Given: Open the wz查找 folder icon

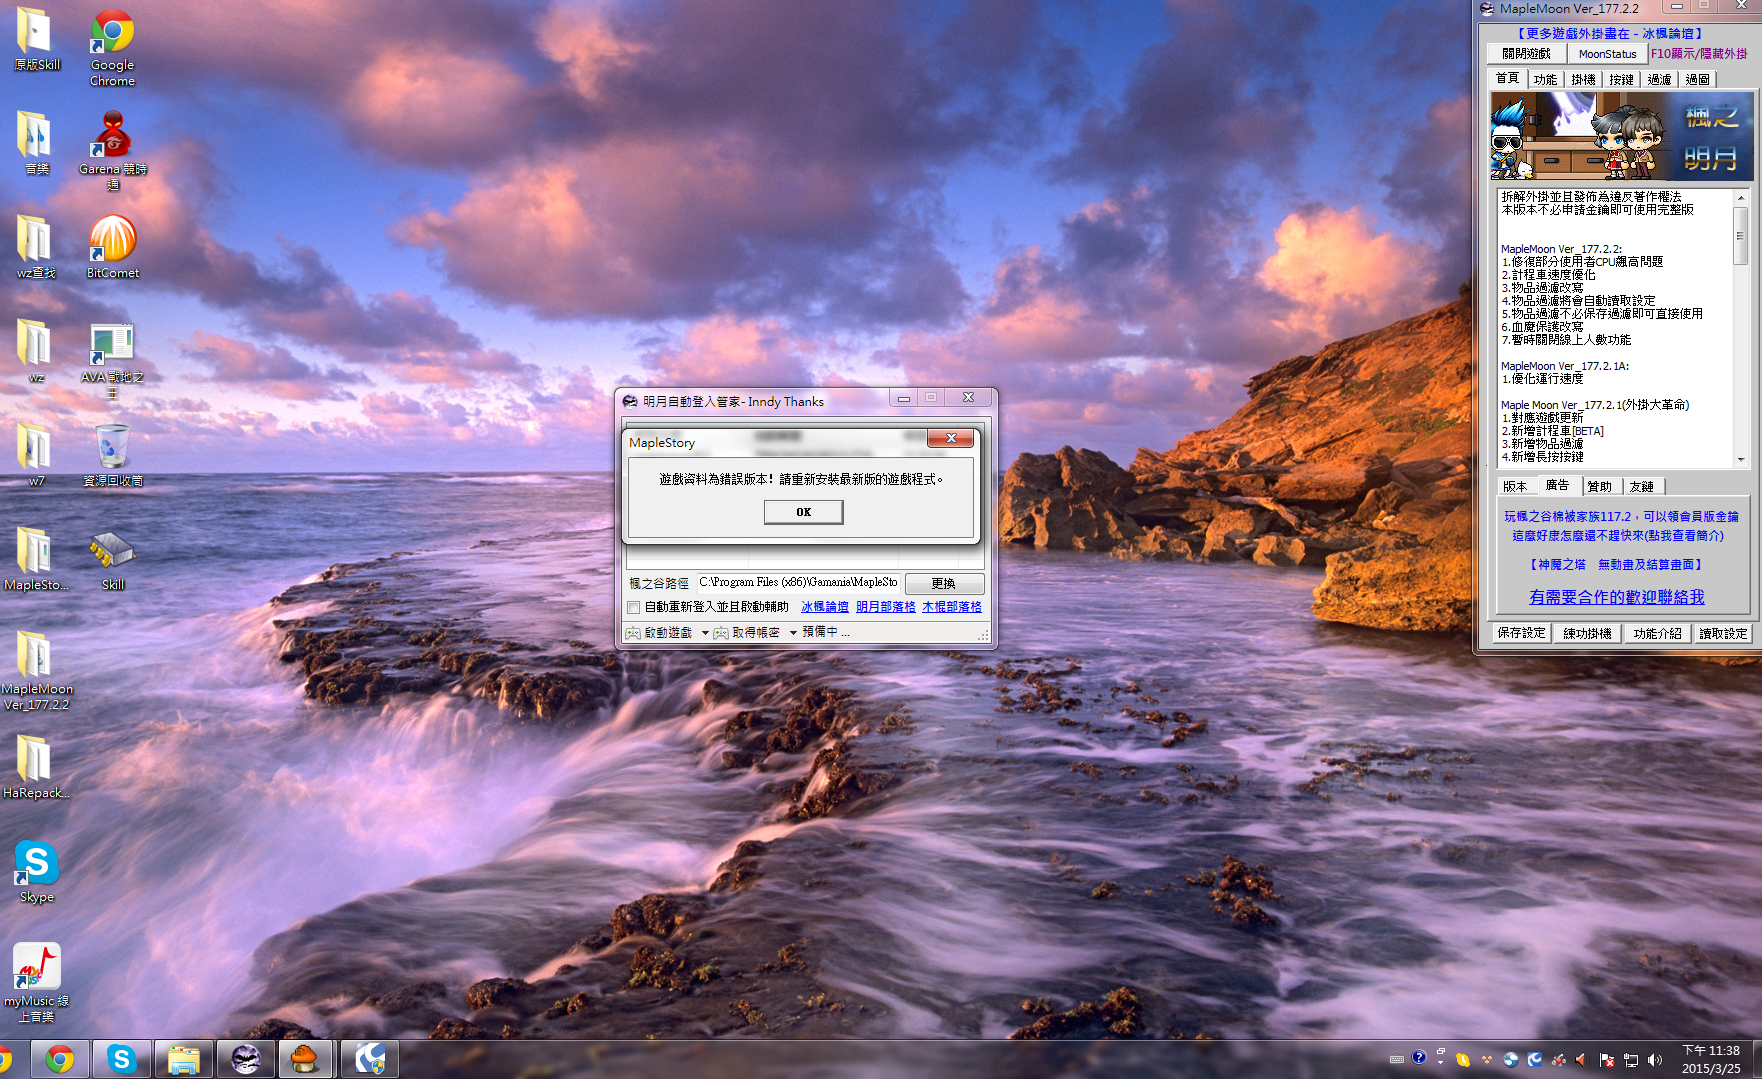Looking at the screenshot, I should pyautogui.click(x=37, y=248).
